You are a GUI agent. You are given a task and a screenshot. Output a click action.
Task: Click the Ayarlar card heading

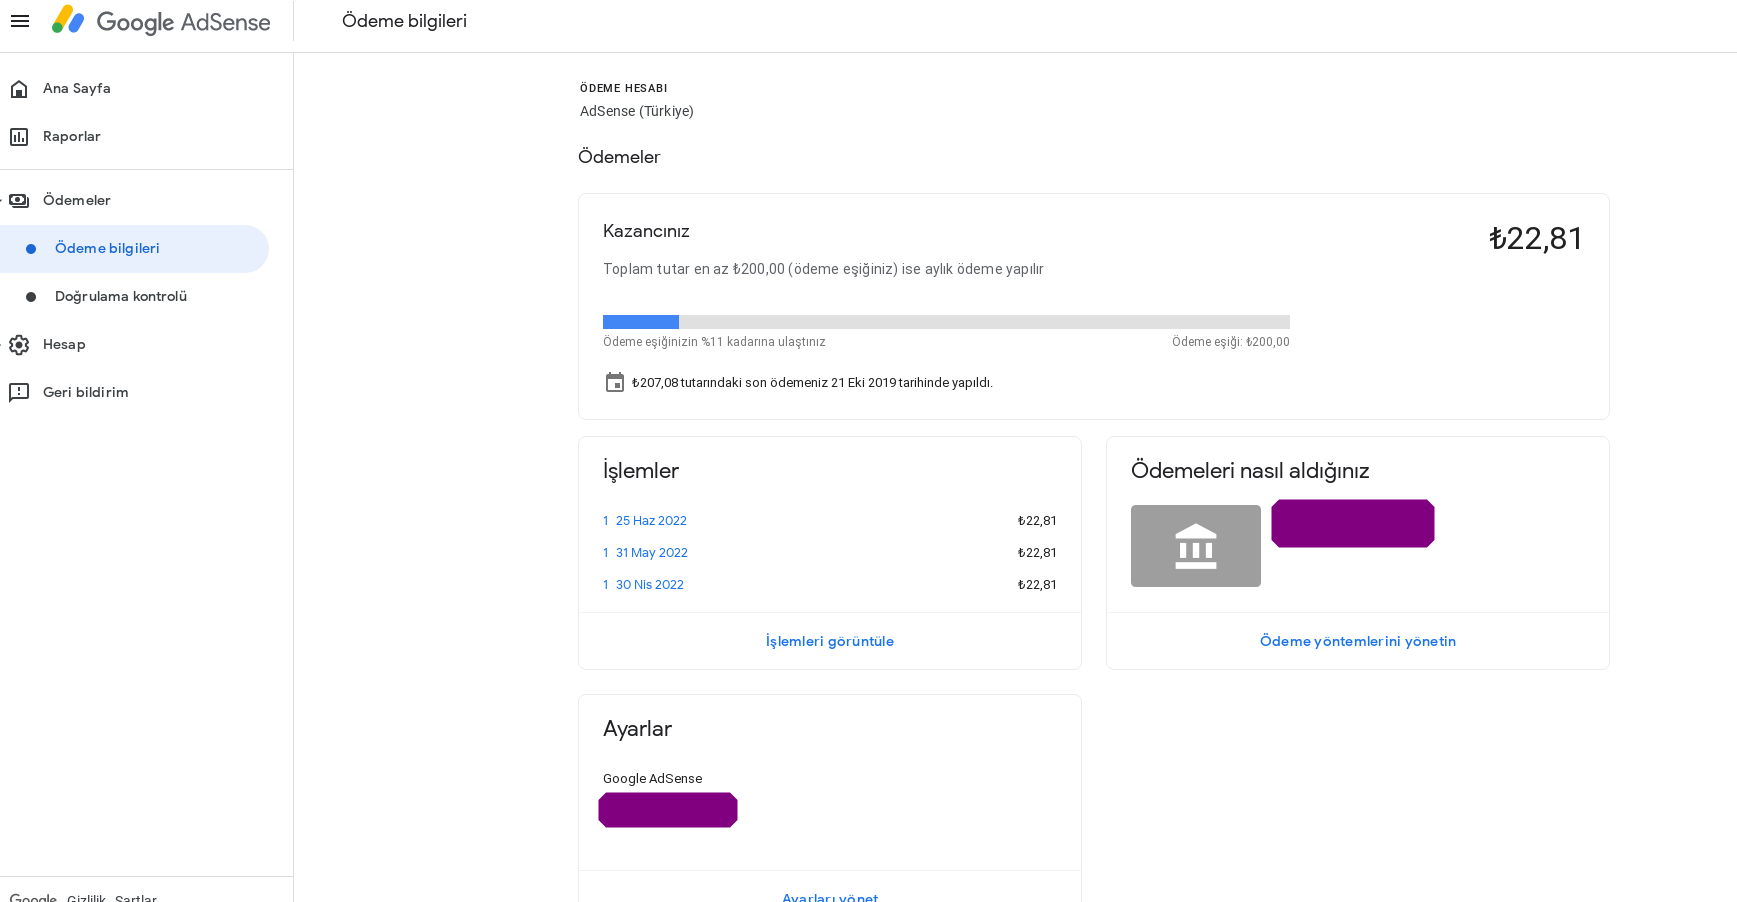point(637,729)
